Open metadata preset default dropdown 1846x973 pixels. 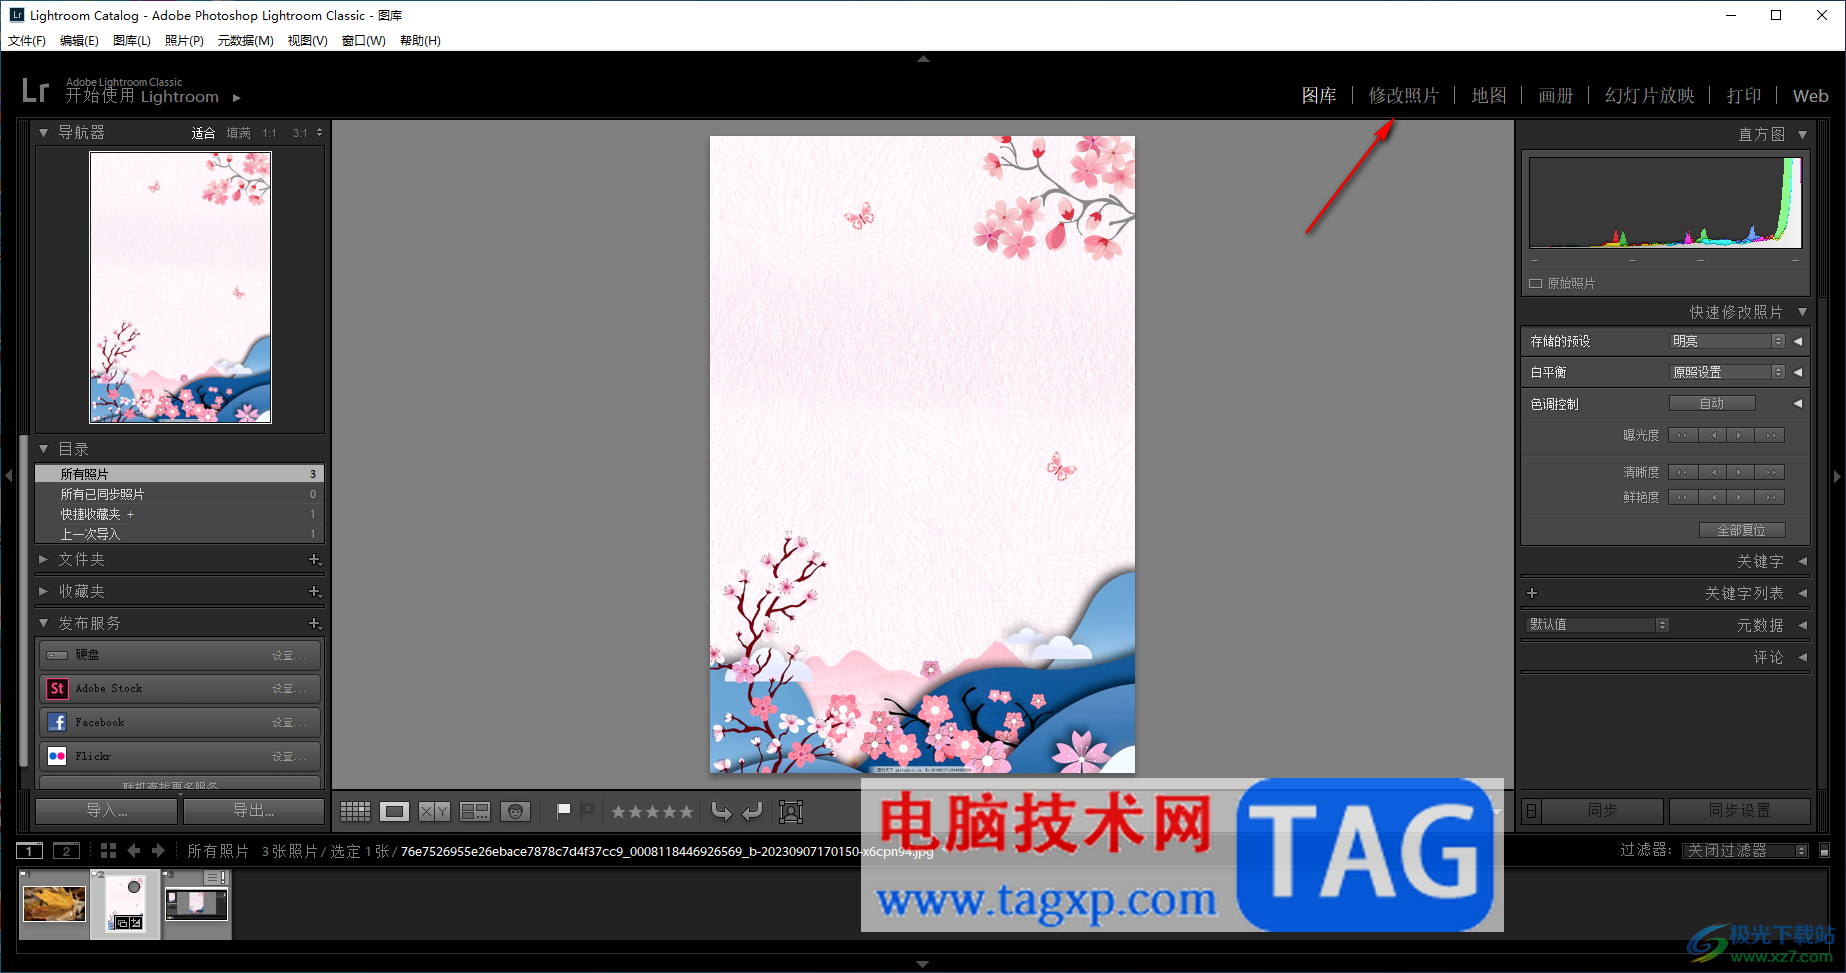point(1598,624)
